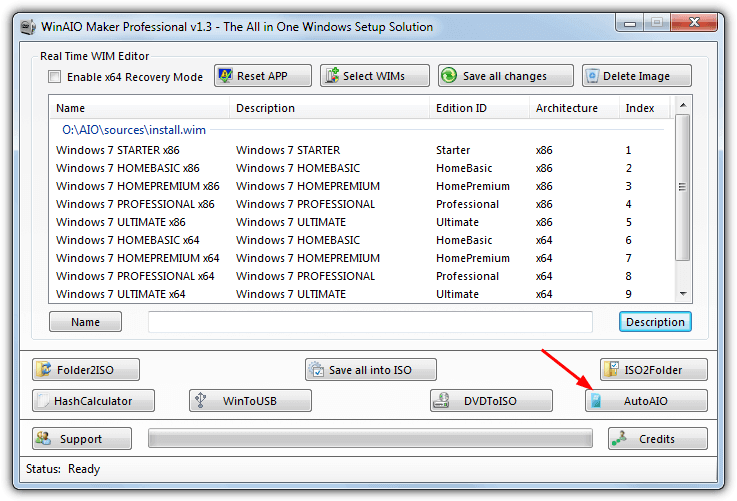Image resolution: width=737 pixels, height=501 pixels.
Task: Open the Name edit button
Action: click(x=86, y=322)
